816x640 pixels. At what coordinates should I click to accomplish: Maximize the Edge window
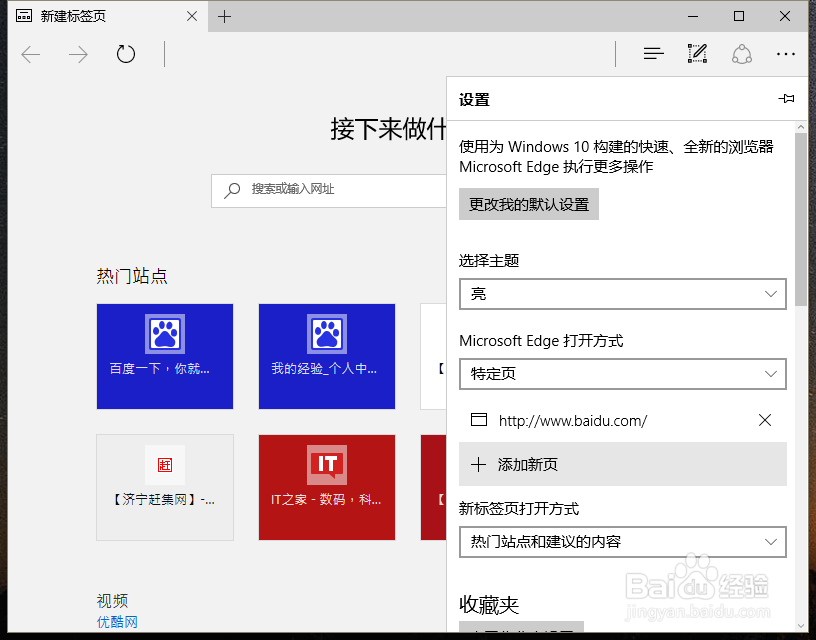click(738, 17)
